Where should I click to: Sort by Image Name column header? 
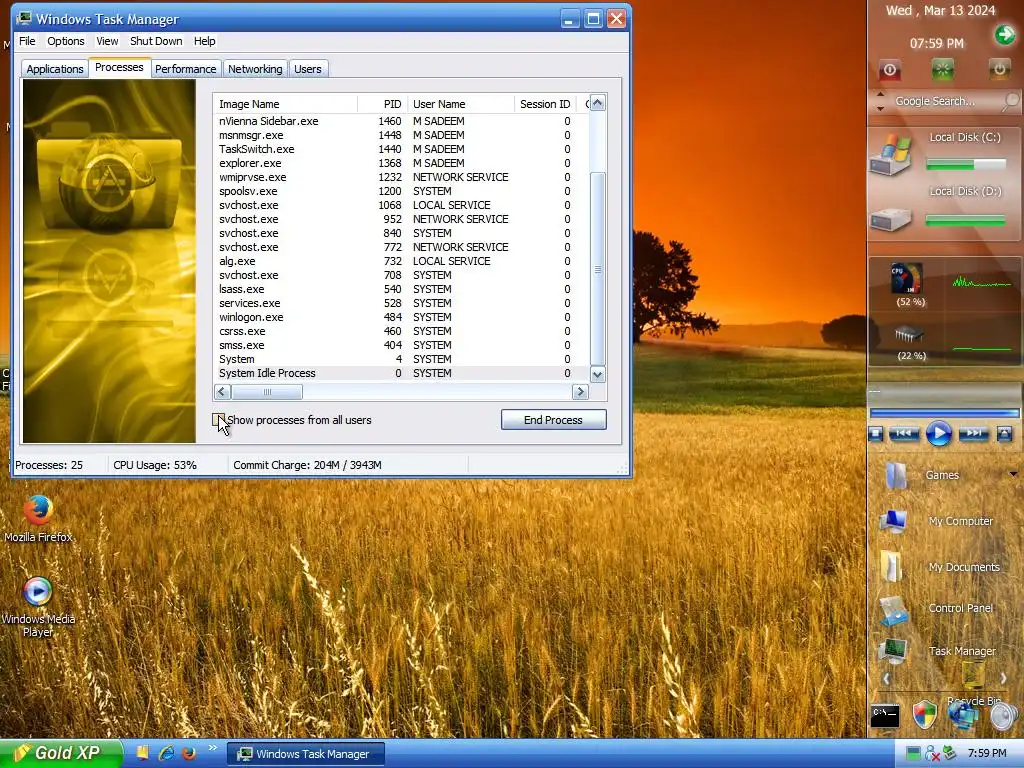point(285,104)
